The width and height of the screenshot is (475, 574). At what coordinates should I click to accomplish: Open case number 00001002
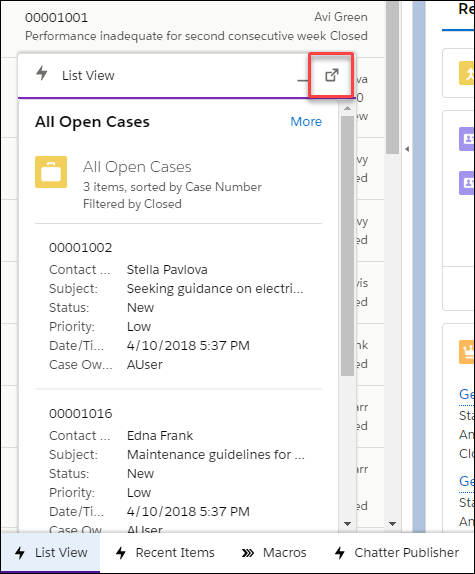(x=81, y=247)
